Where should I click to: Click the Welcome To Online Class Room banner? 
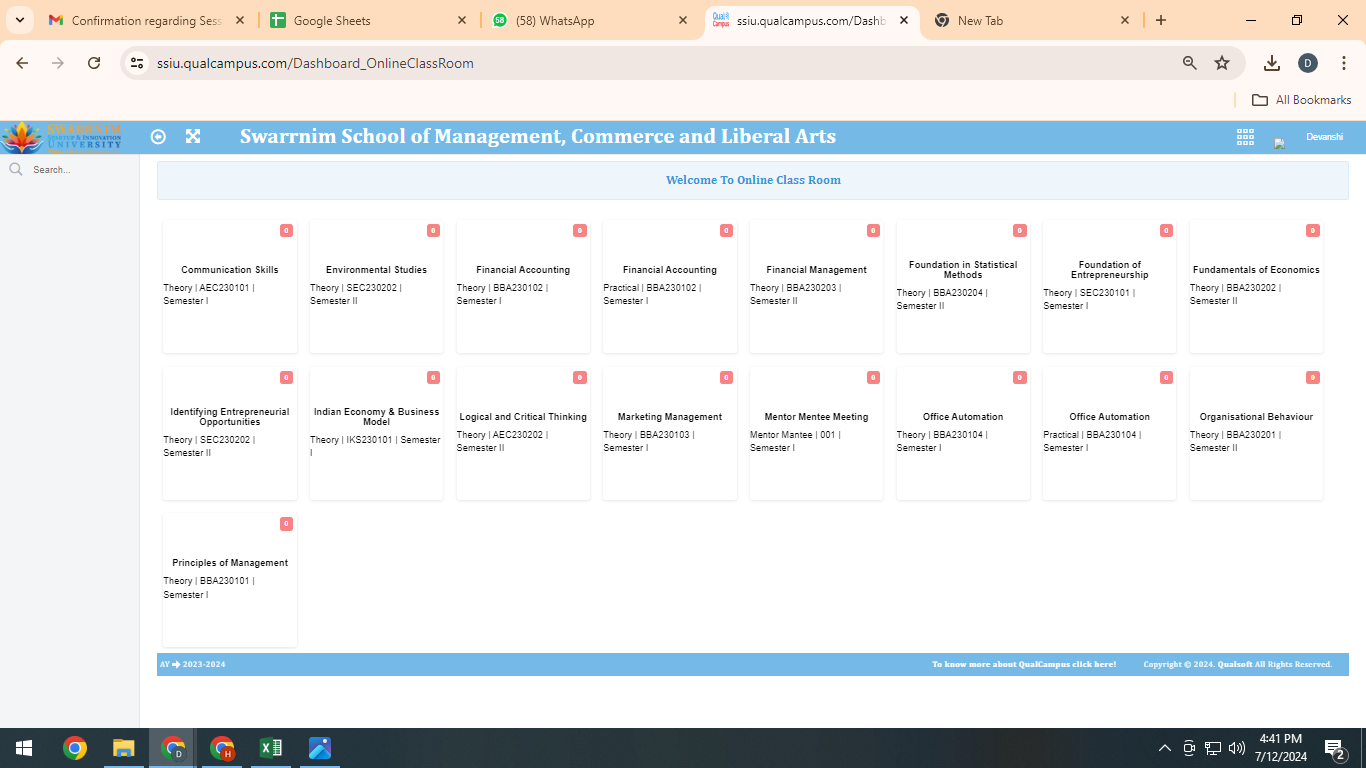[753, 180]
